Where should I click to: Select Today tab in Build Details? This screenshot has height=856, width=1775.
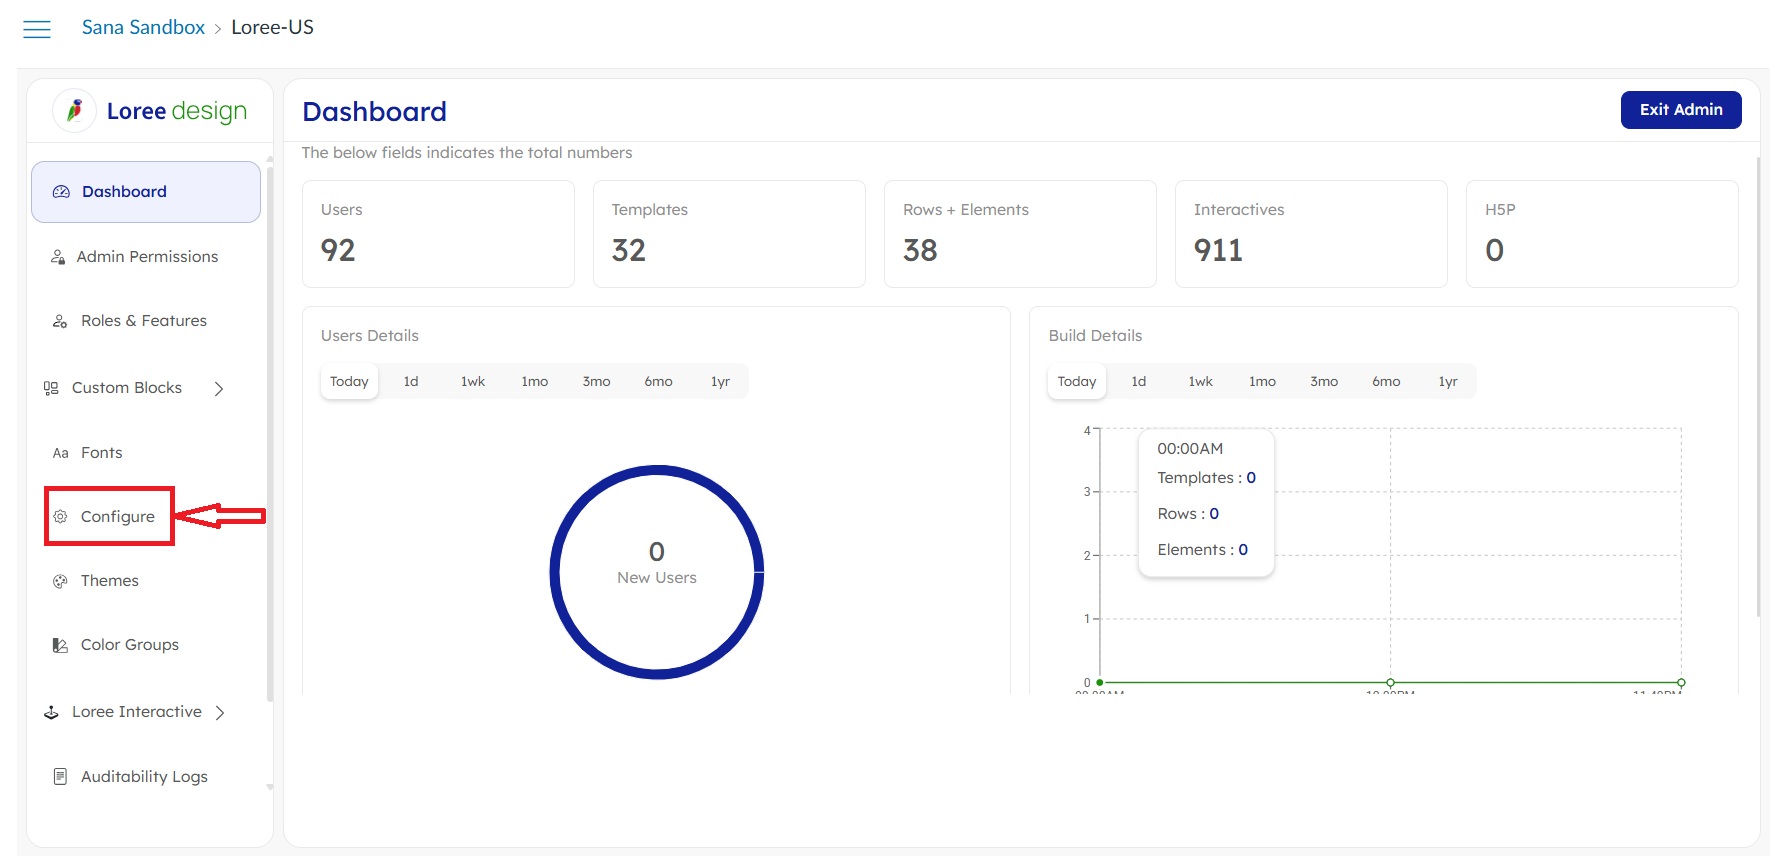coord(1076,382)
